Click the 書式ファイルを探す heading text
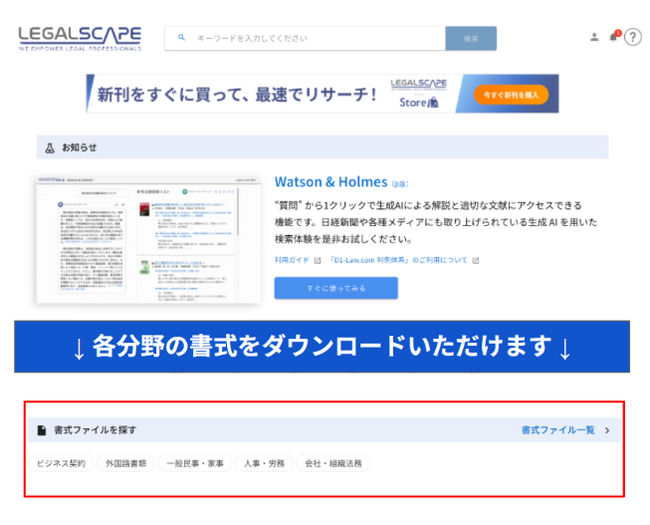Screen dimensions: 650x525 (x=95, y=430)
